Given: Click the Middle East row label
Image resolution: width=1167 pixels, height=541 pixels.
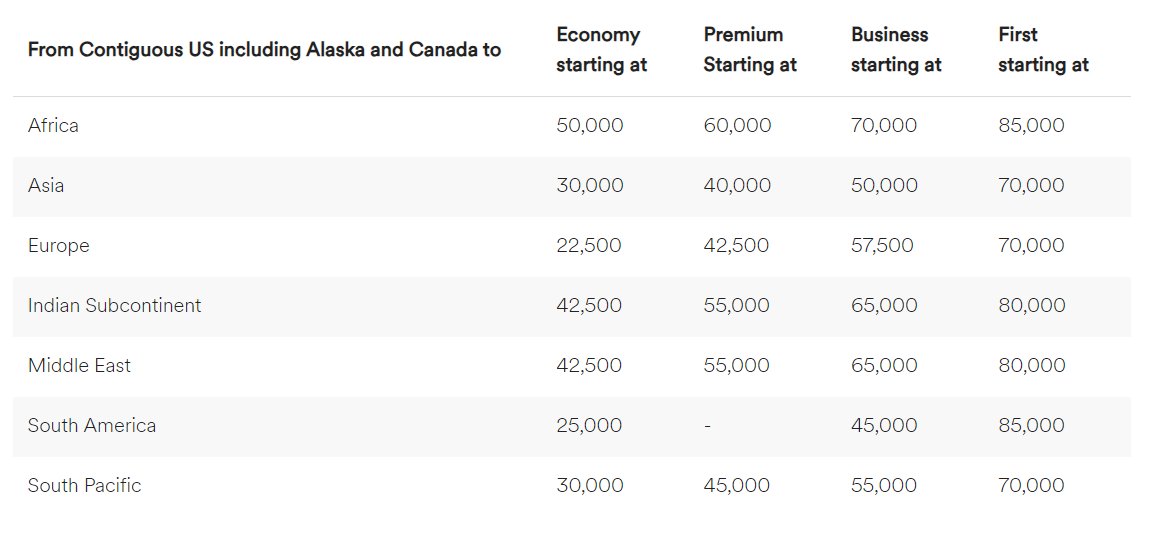Looking at the screenshot, I should pyautogui.click(x=79, y=365).
